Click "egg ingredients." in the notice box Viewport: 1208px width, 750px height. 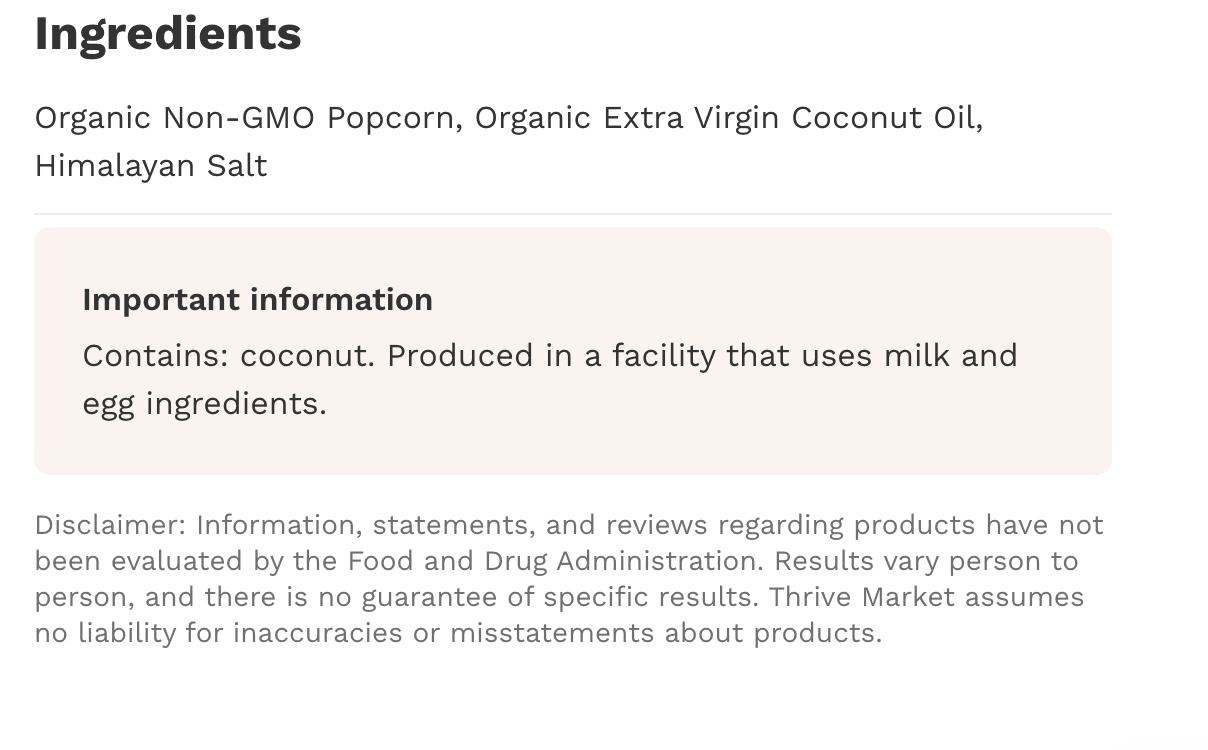204,404
